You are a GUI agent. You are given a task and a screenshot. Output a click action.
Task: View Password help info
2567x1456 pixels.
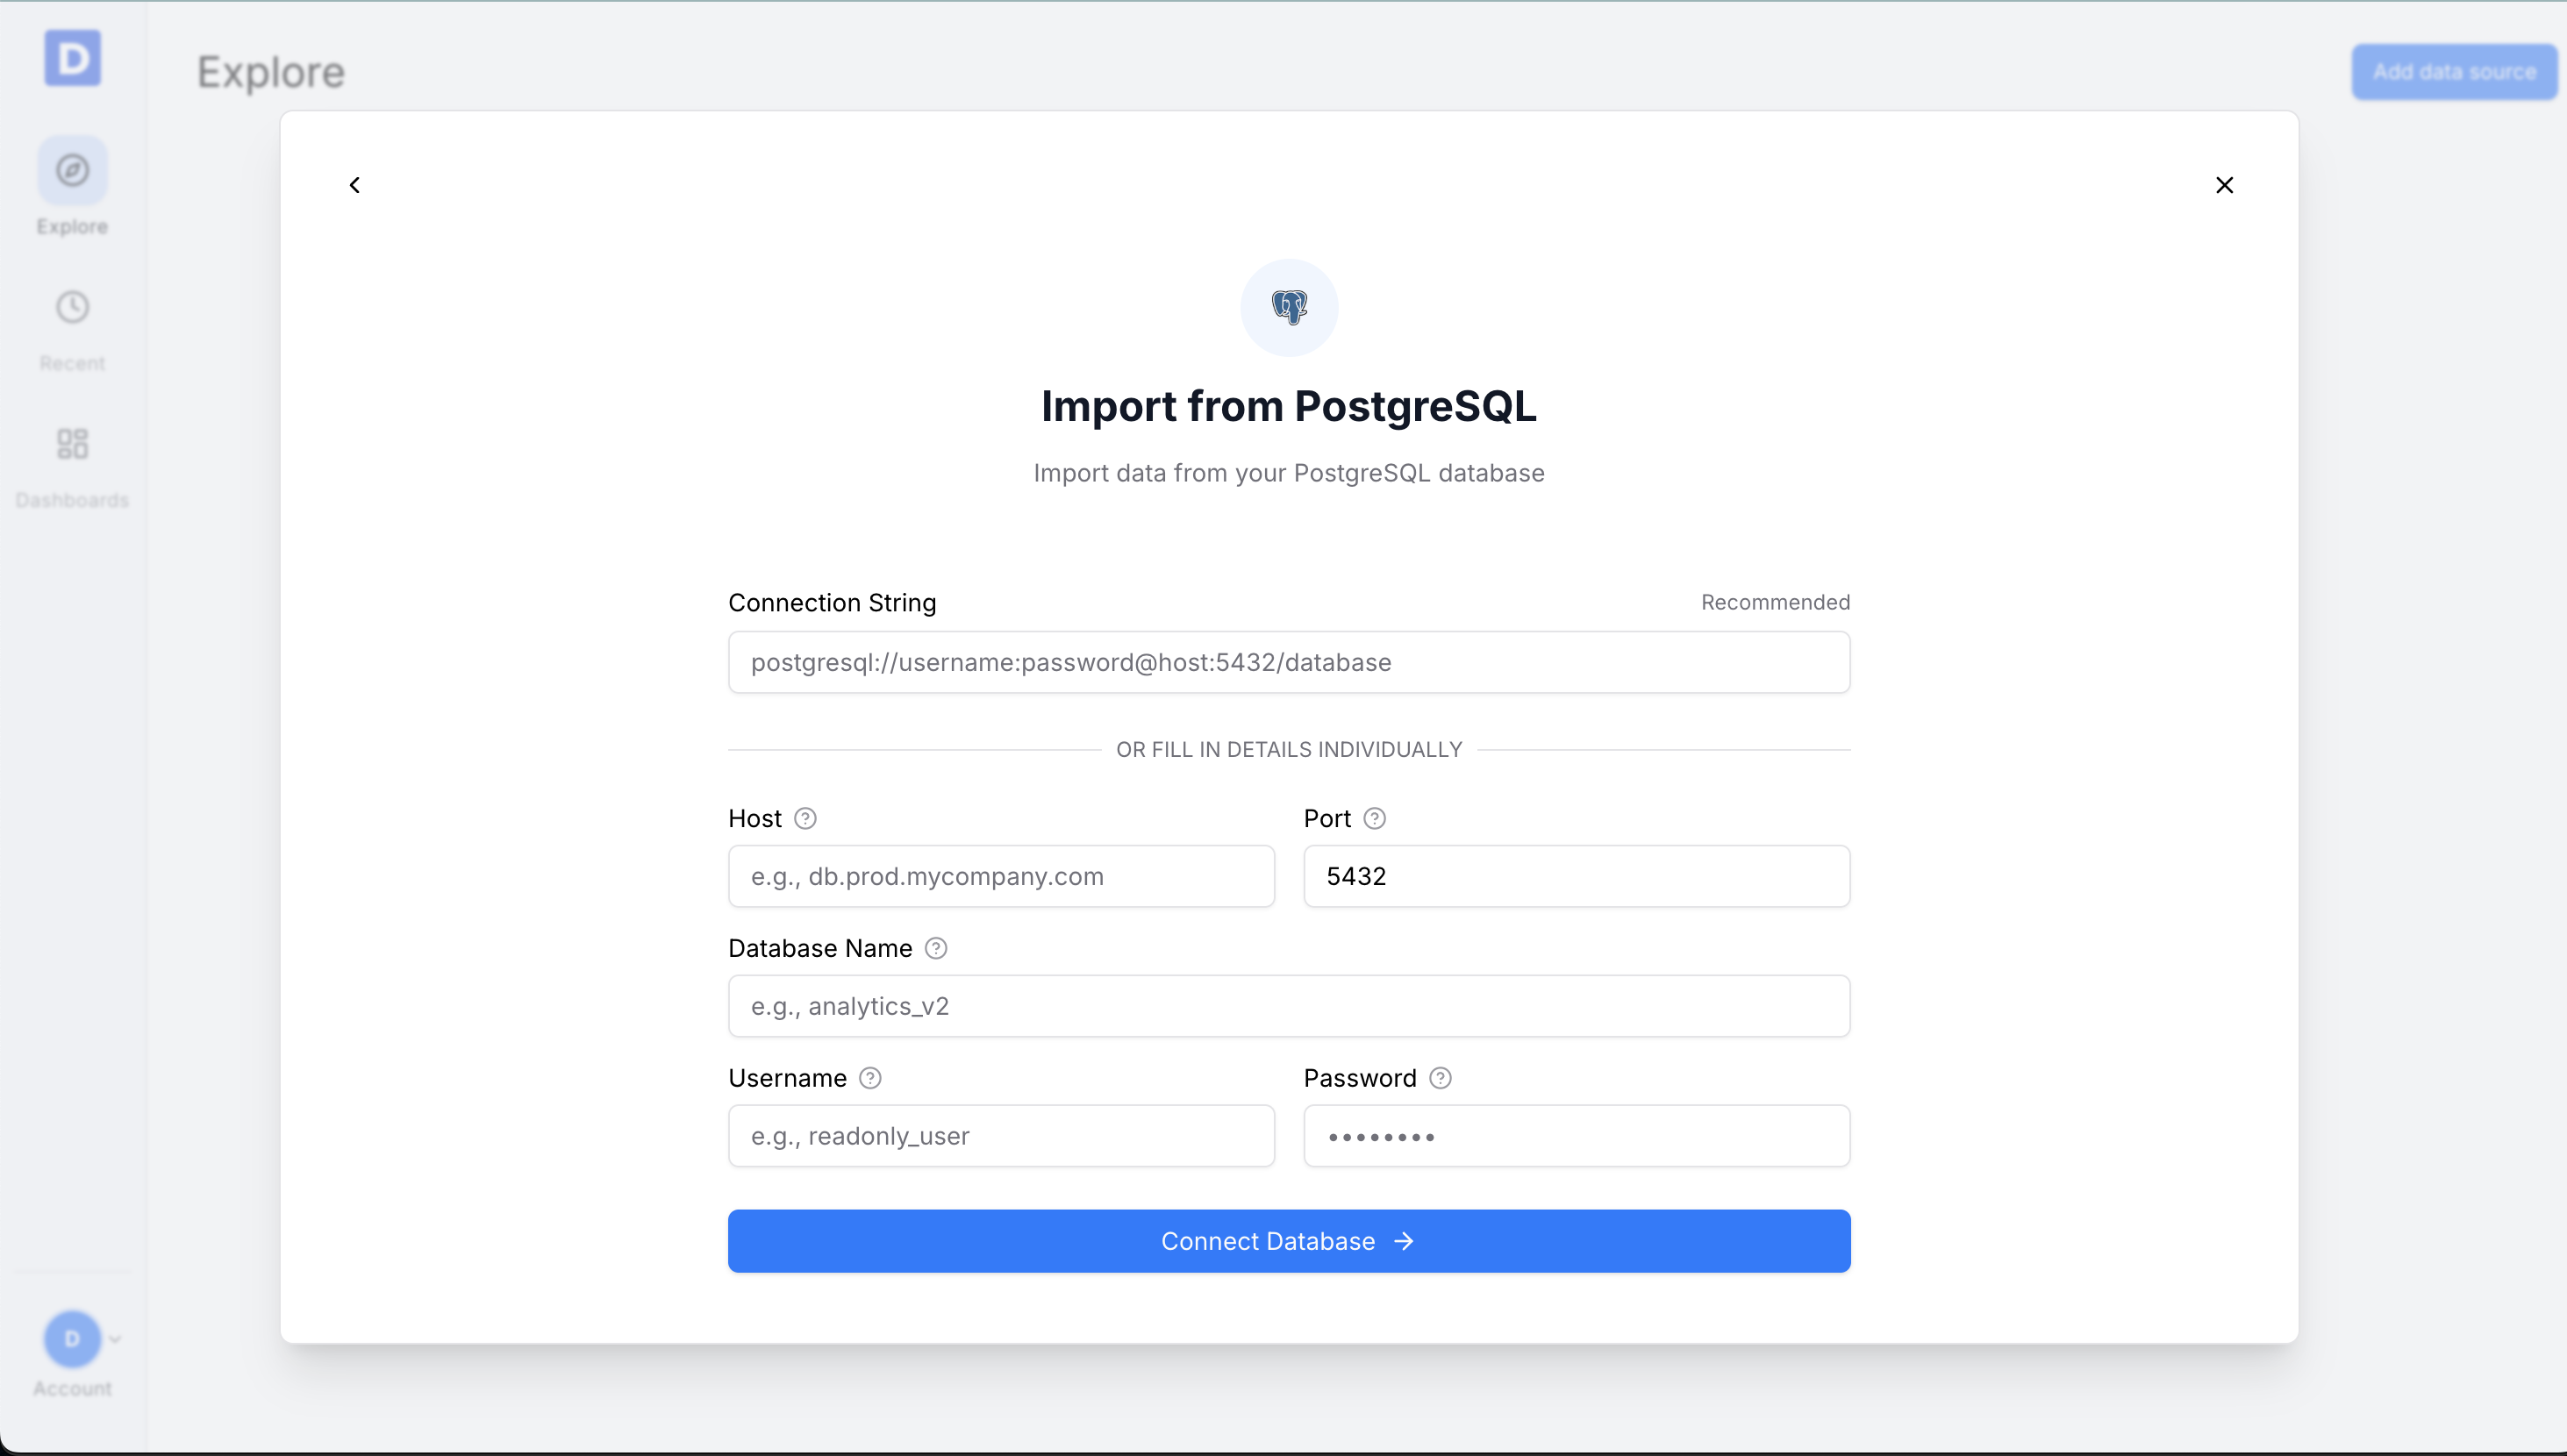click(x=1440, y=1078)
